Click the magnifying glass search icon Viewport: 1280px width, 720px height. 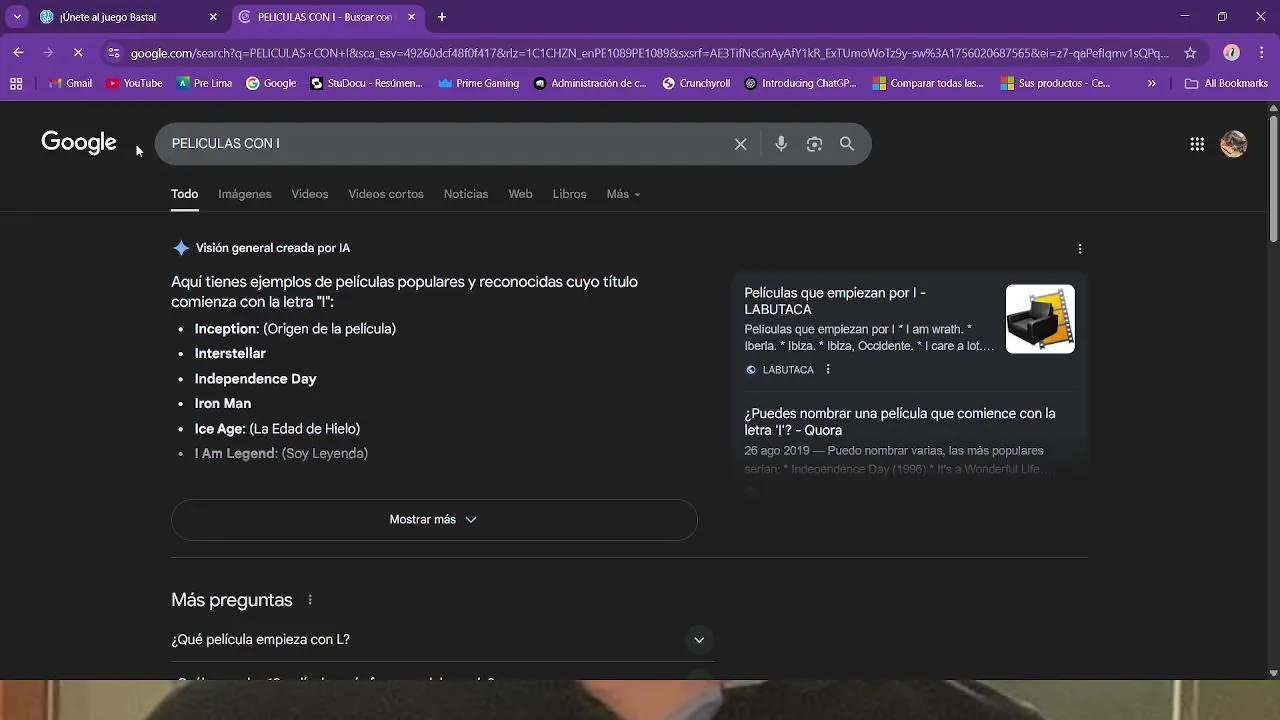[847, 144]
